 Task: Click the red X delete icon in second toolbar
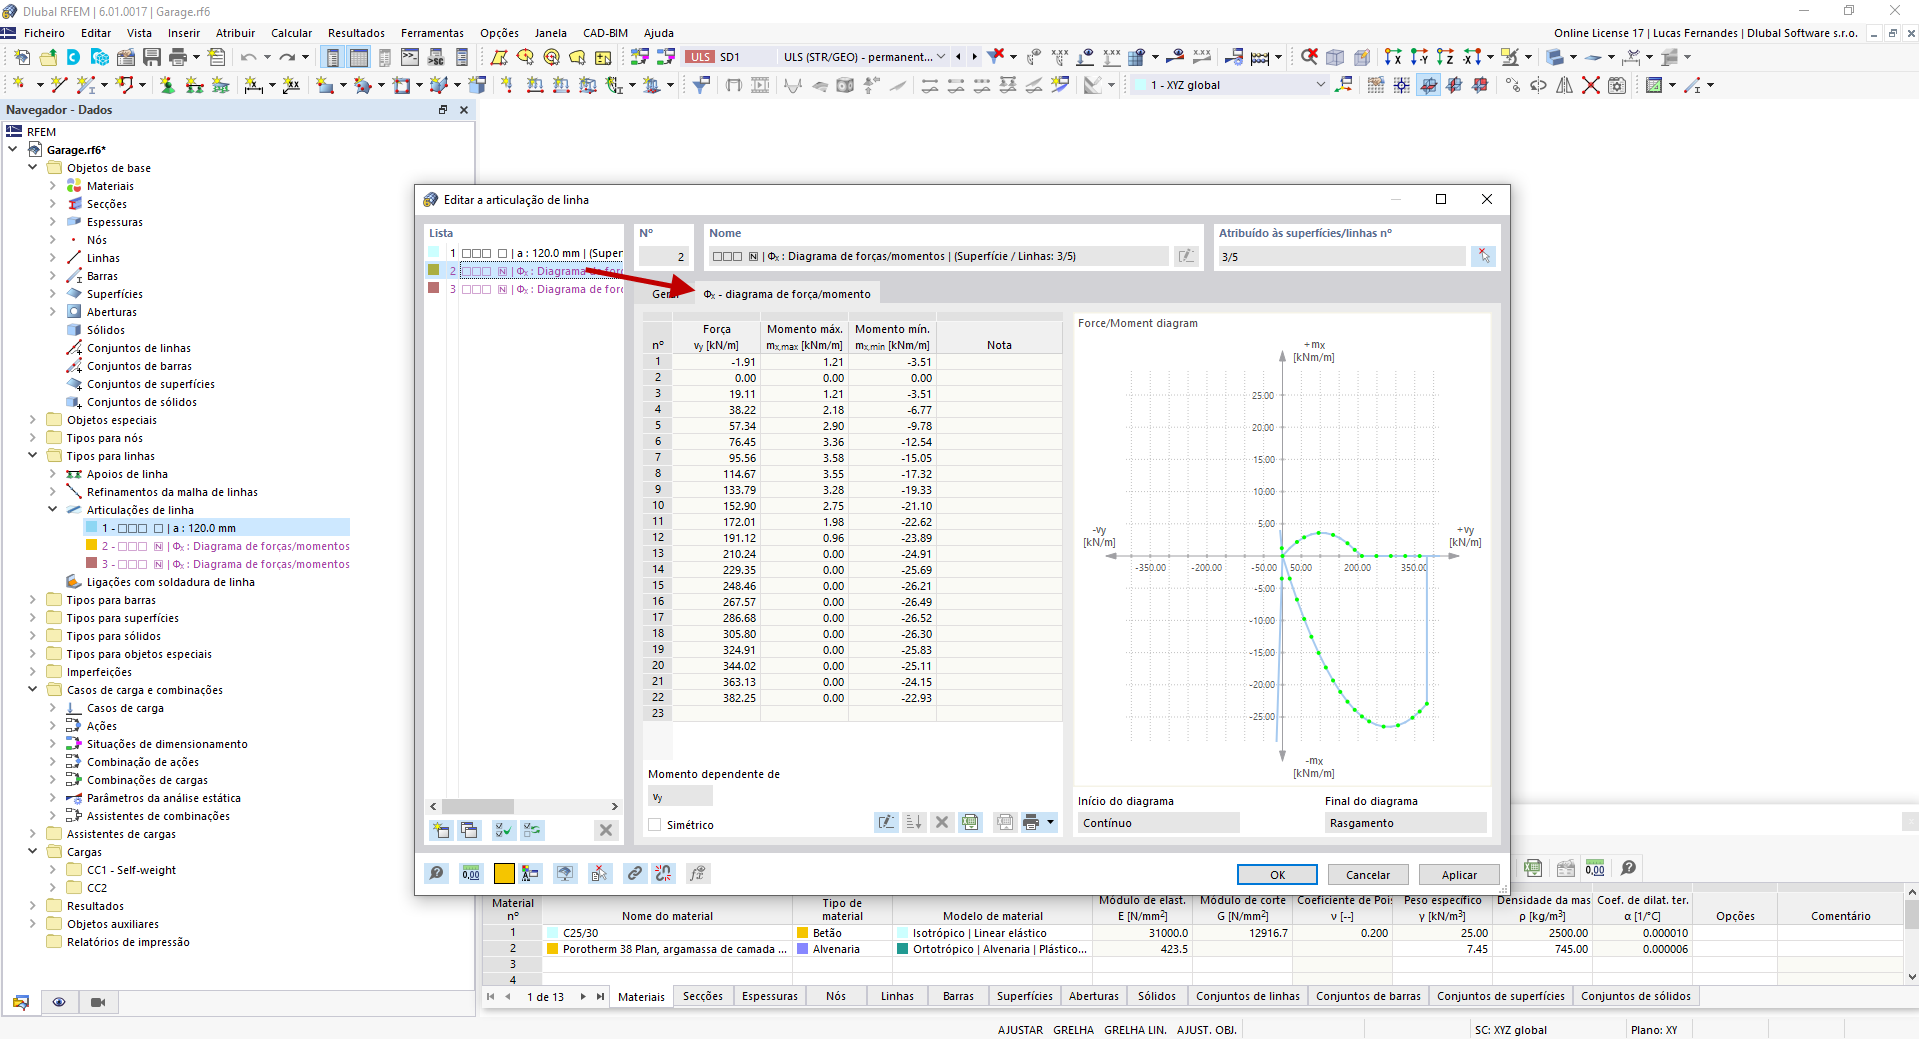1590,85
